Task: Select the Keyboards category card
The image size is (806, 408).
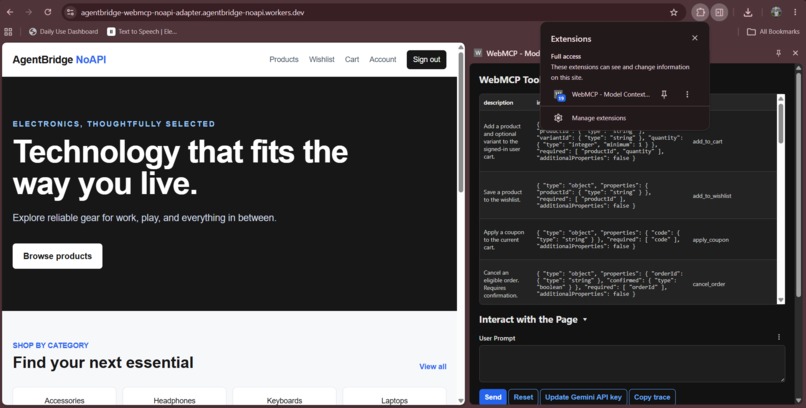Action: pos(284,398)
